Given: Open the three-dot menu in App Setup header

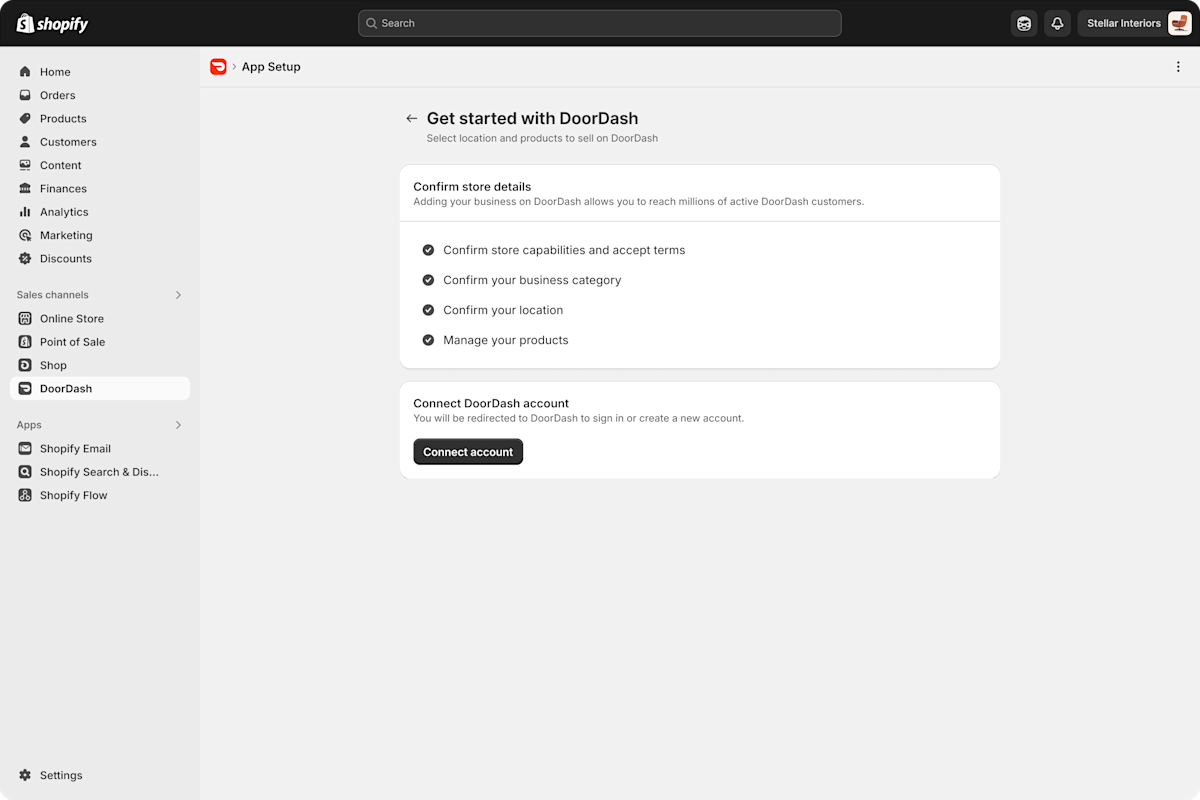Looking at the screenshot, I should (1178, 67).
